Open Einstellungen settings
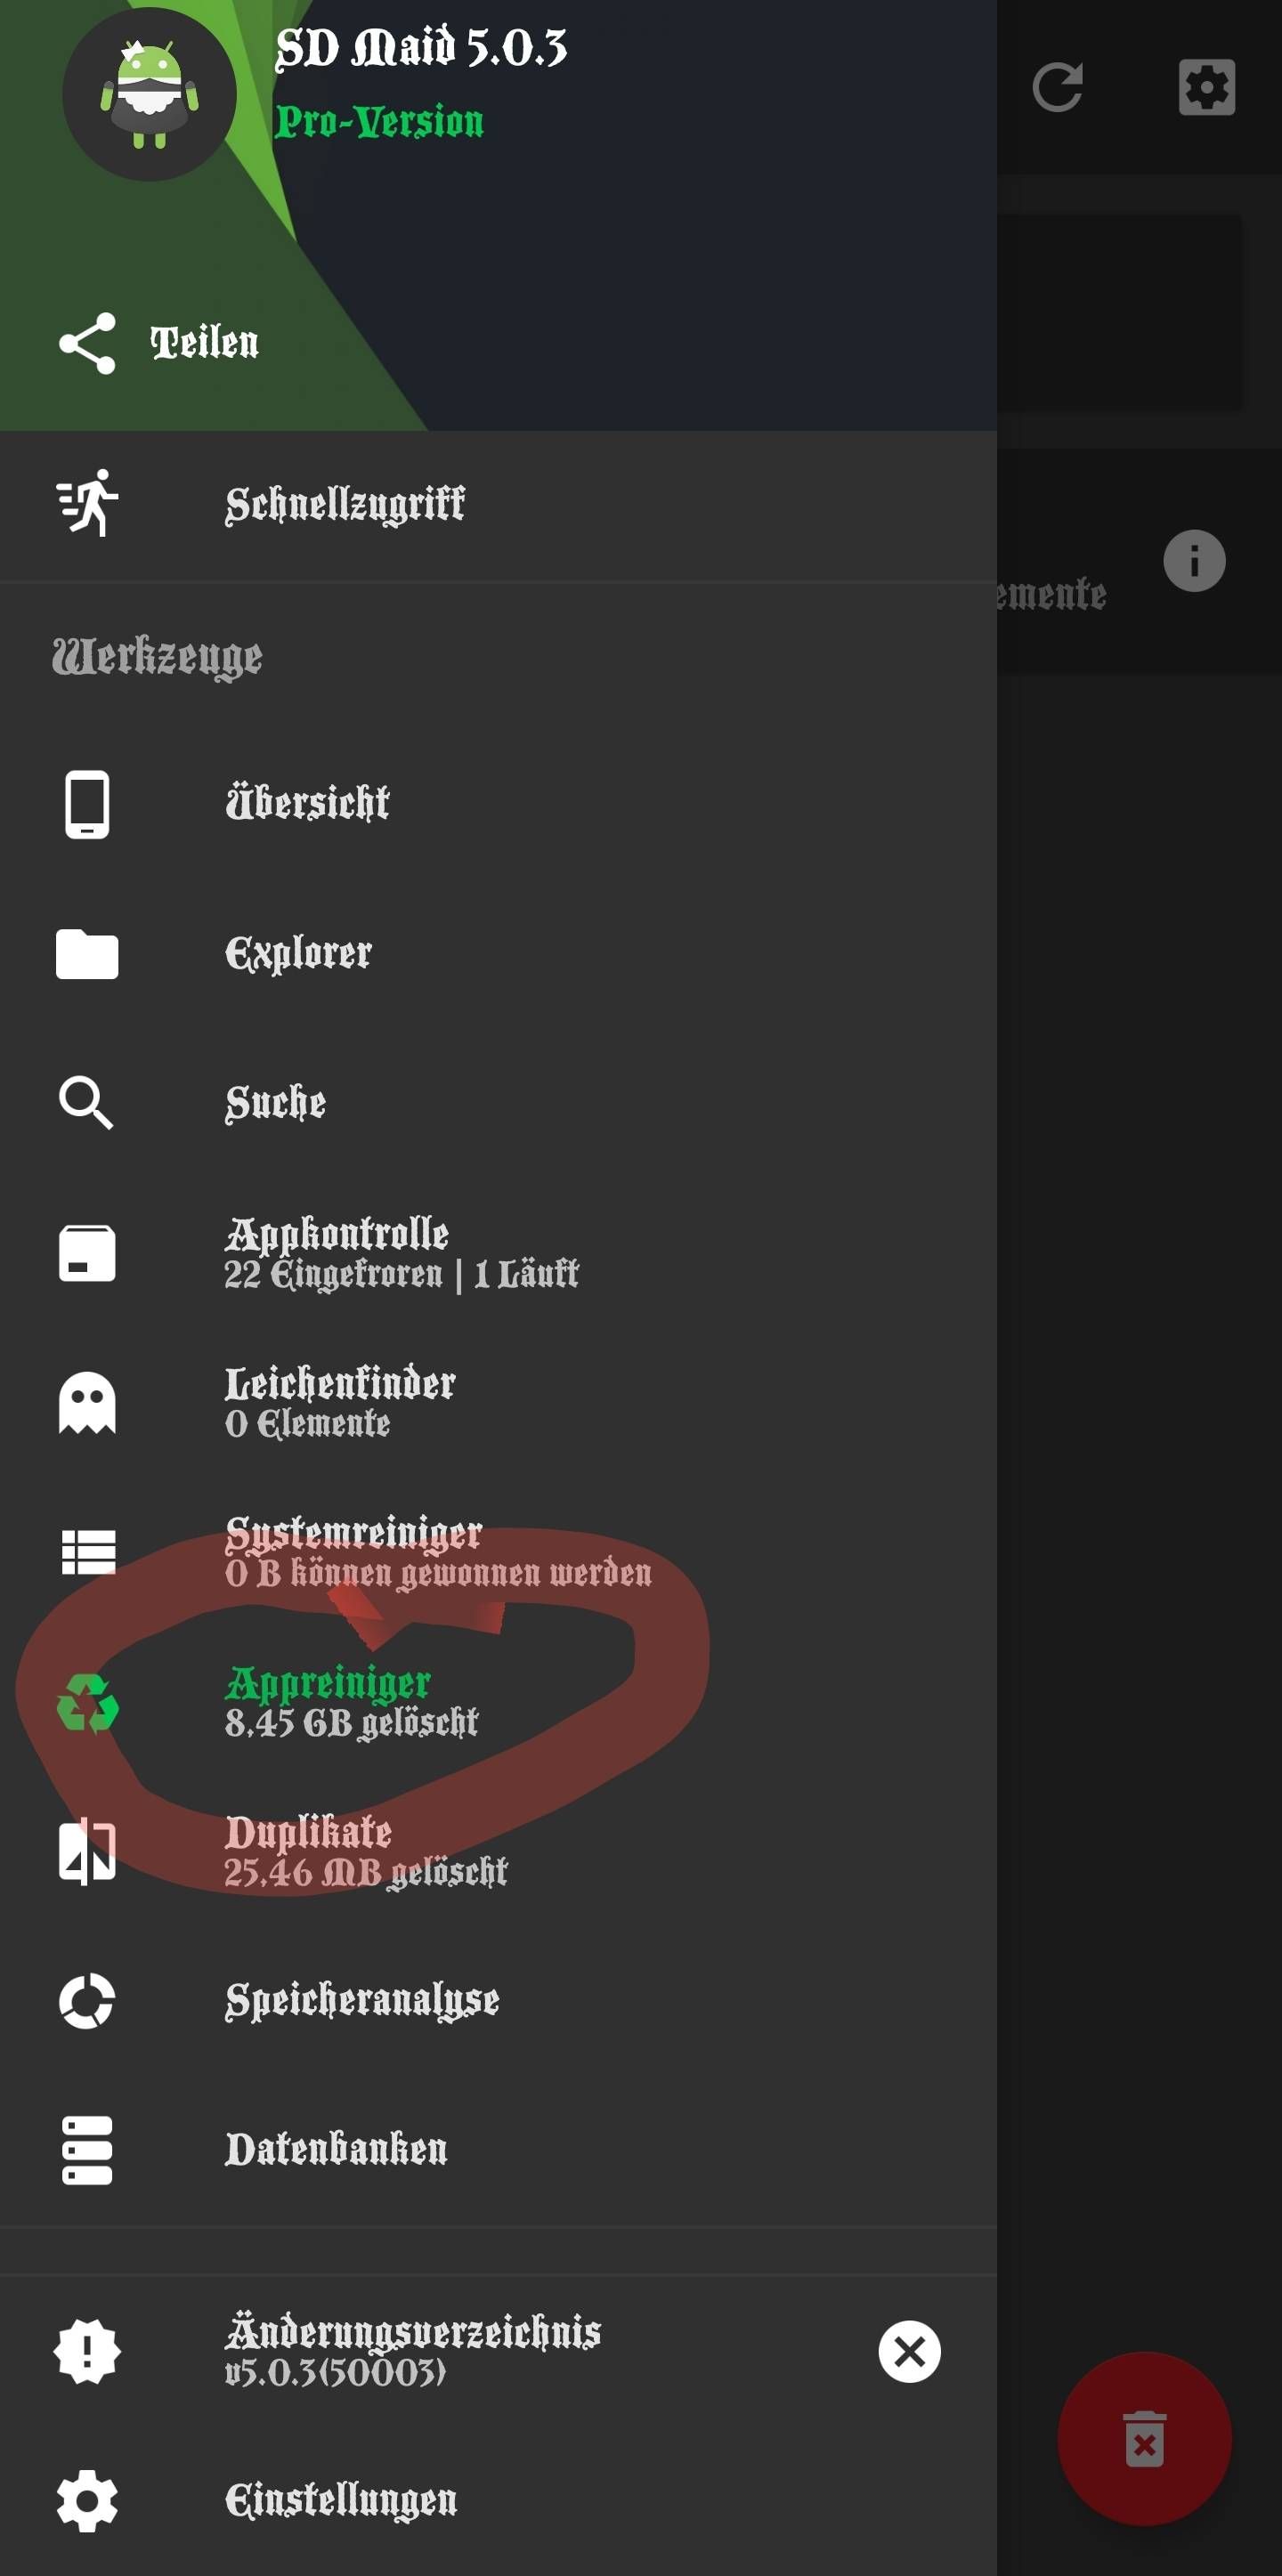This screenshot has width=1282, height=2576. point(340,2500)
